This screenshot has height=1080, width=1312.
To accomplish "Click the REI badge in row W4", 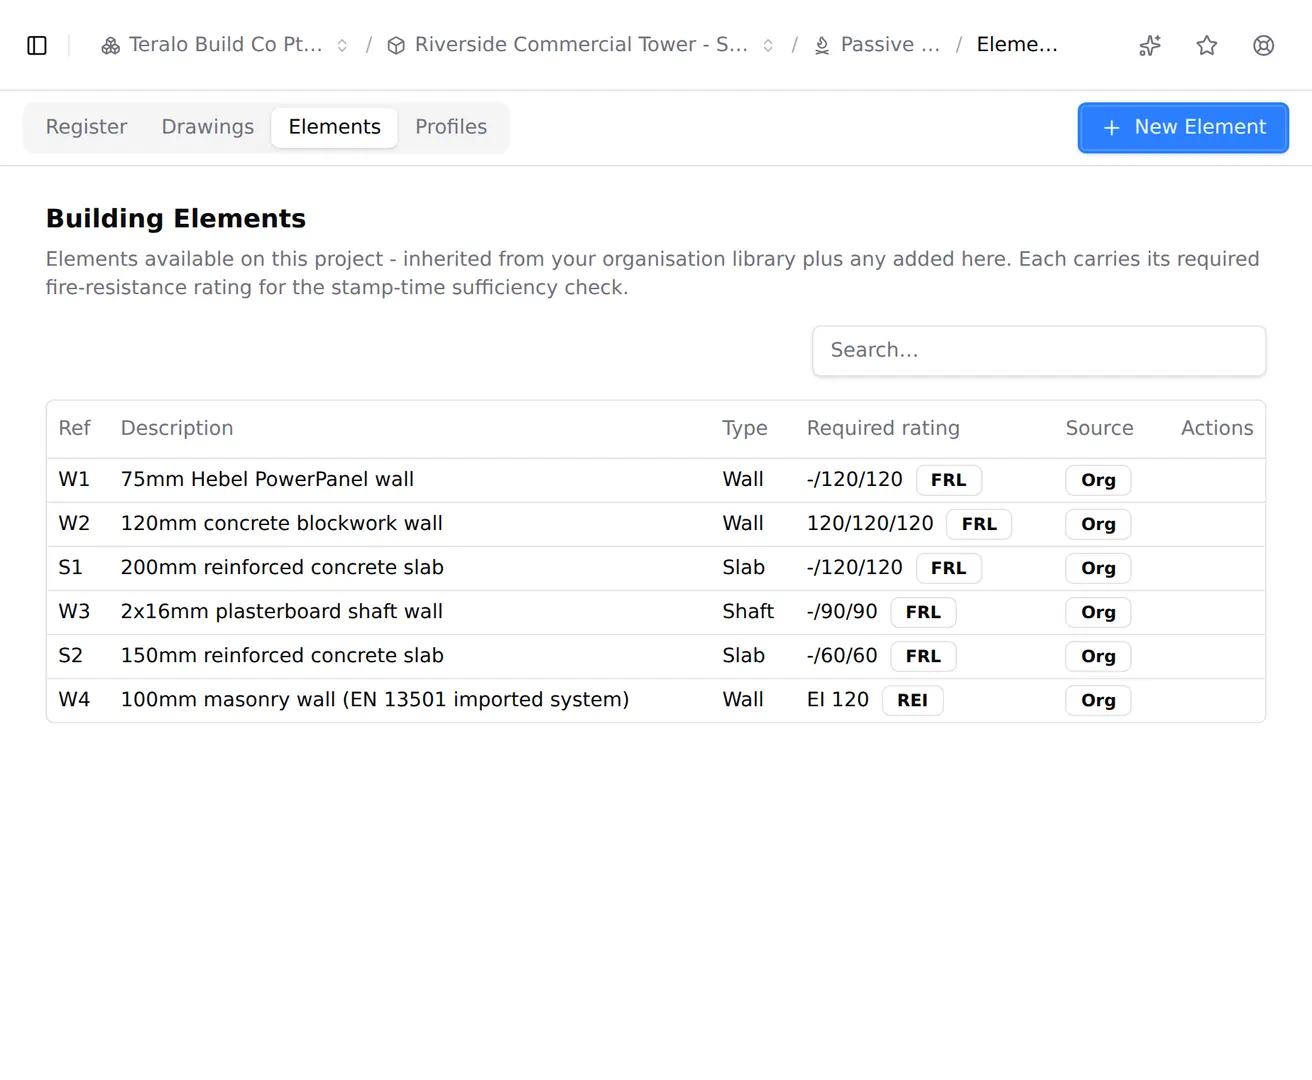I will coord(913,700).
